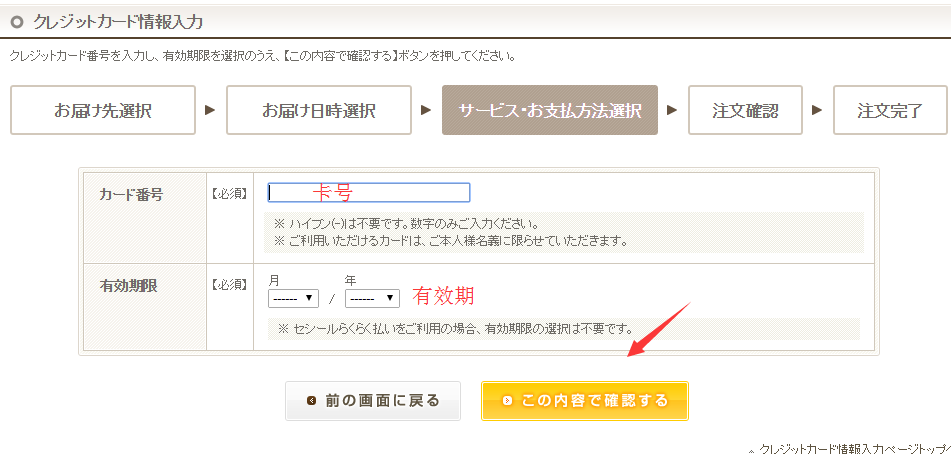Select the 注文完了 step
The width and height of the screenshot is (951, 454).
tap(889, 110)
